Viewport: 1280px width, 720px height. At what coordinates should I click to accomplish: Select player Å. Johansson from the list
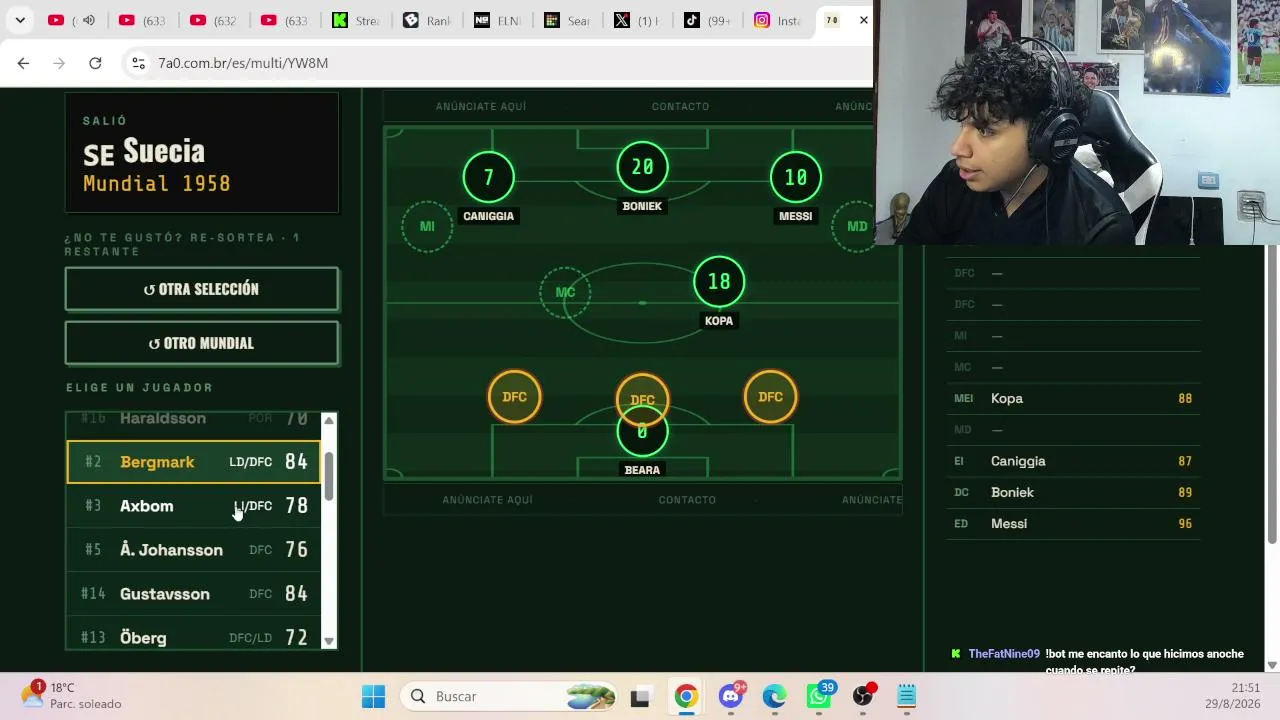click(193, 550)
